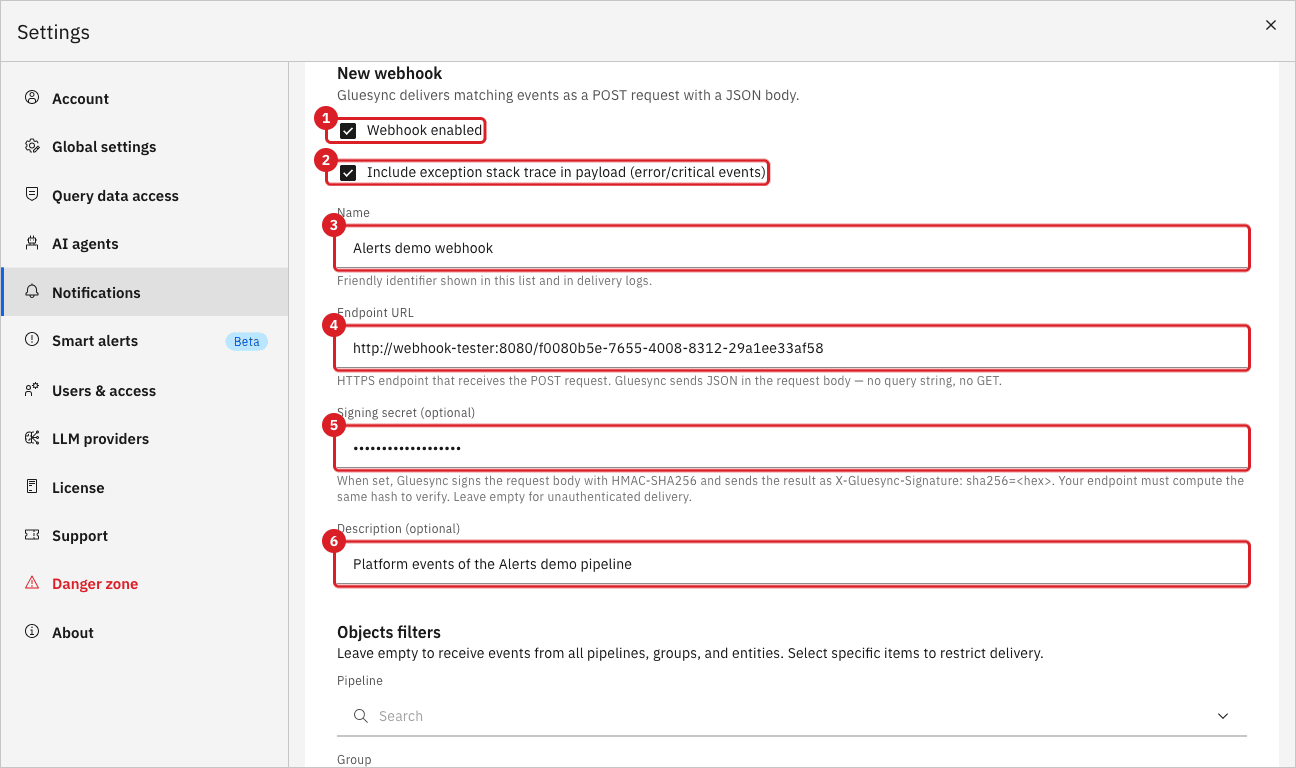The height and width of the screenshot is (768, 1296).
Task: Open the License section
Action: pyautogui.click(x=145, y=487)
